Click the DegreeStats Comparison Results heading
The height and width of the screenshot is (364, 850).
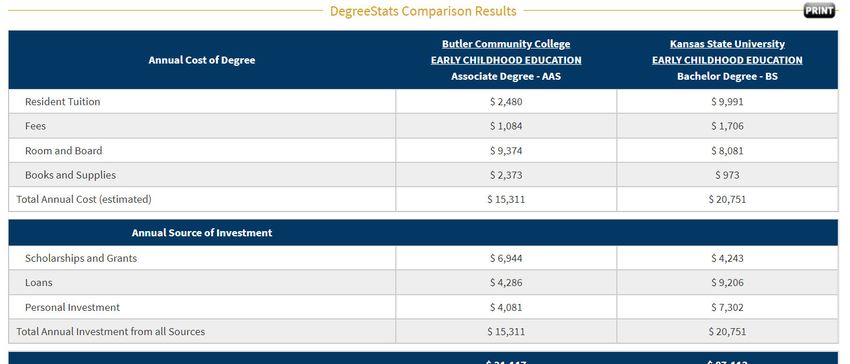tap(423, 11)
